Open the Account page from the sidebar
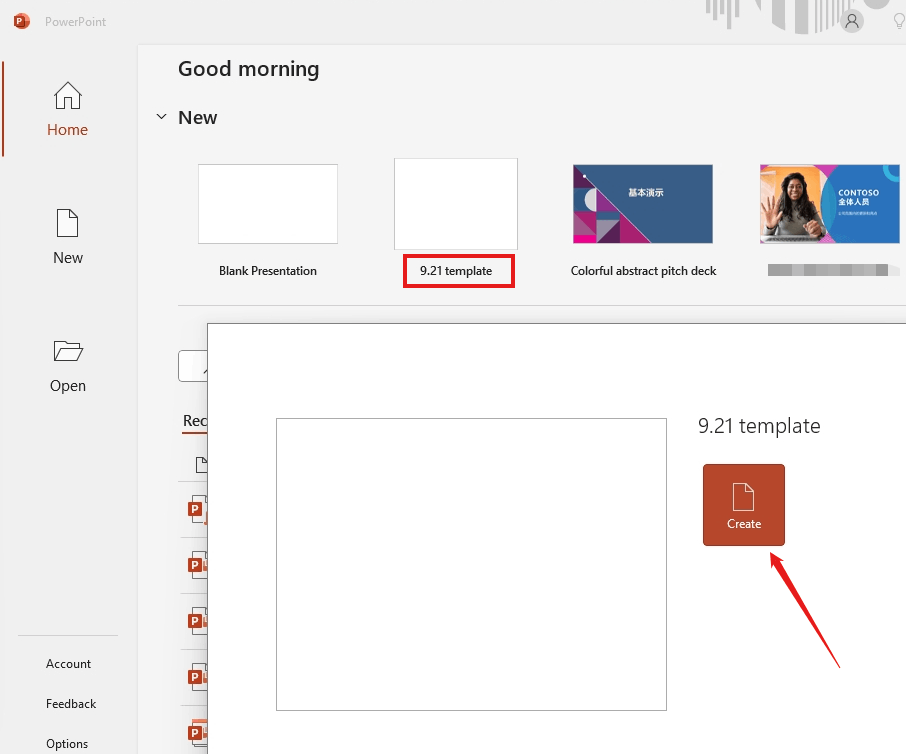Image resolution: width=906 pixels, height=754 pixels. point(67,663)
